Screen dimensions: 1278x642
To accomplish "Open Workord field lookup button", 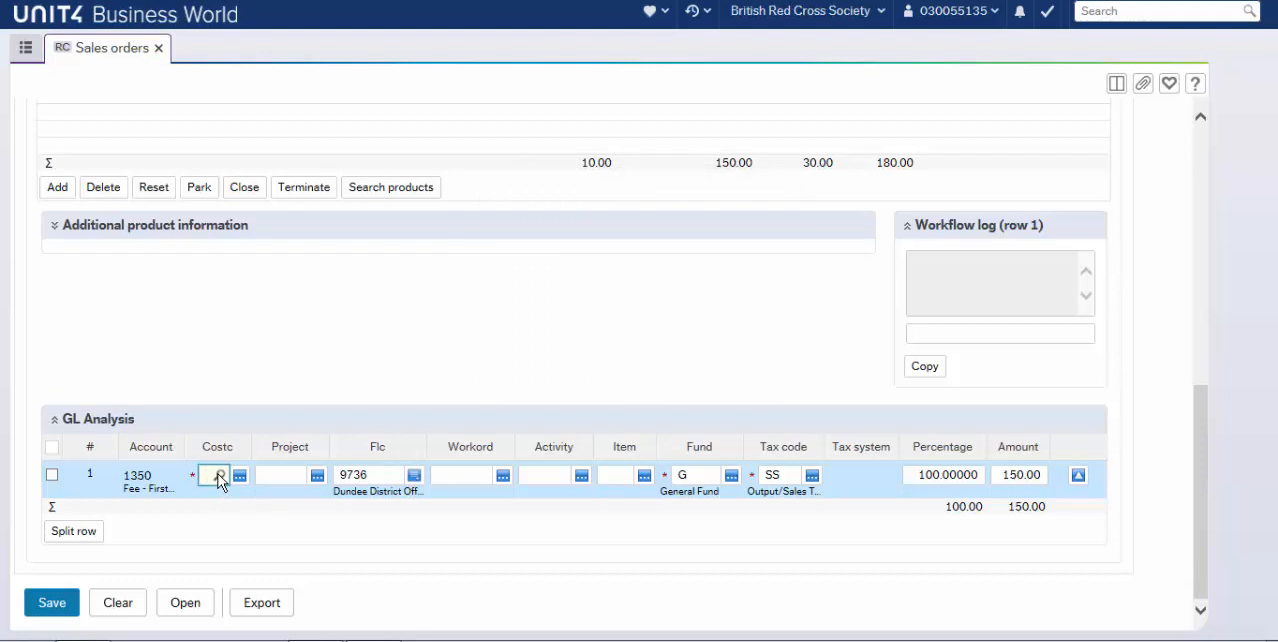I will (504, 475).
